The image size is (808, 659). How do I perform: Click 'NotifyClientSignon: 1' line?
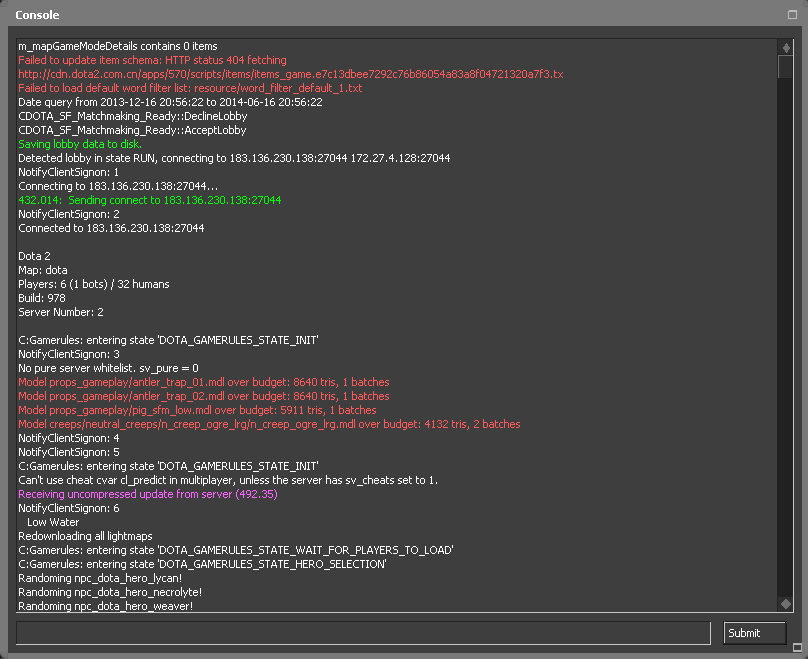pyautogui.click(x=69, y=172)
